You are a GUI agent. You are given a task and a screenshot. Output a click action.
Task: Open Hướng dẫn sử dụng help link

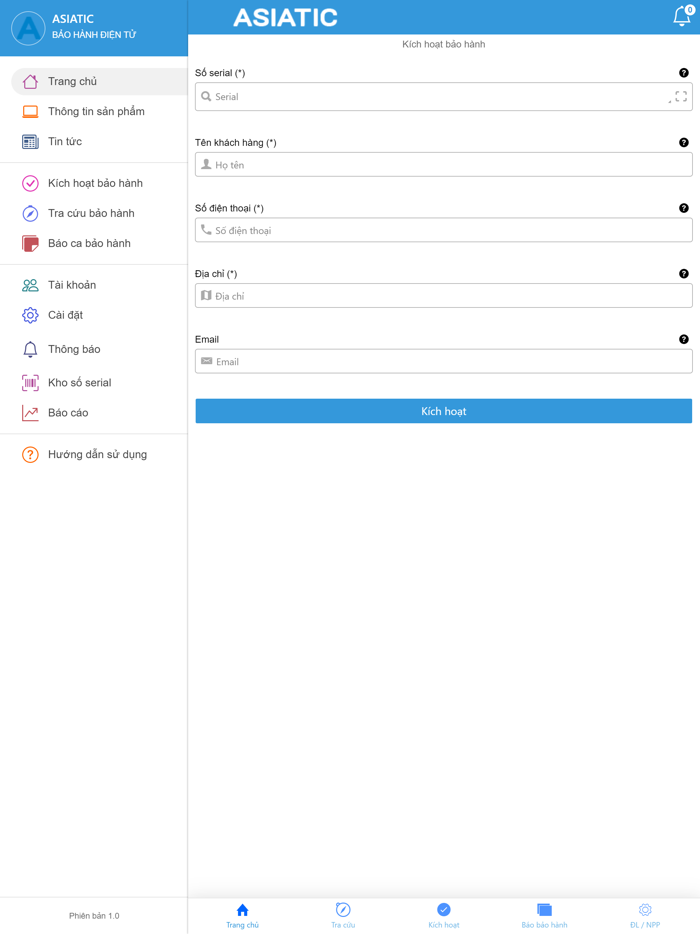pos(97,455)
